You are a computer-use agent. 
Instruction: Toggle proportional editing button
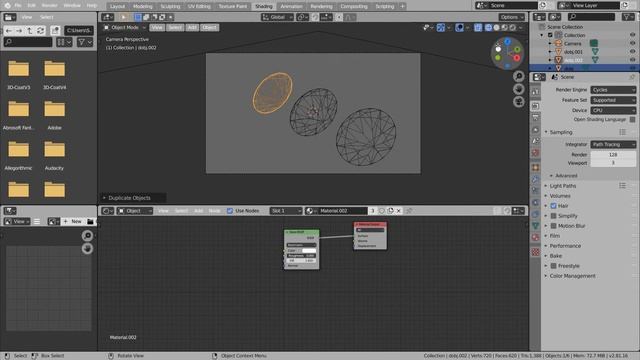click(x=339, y=17)
